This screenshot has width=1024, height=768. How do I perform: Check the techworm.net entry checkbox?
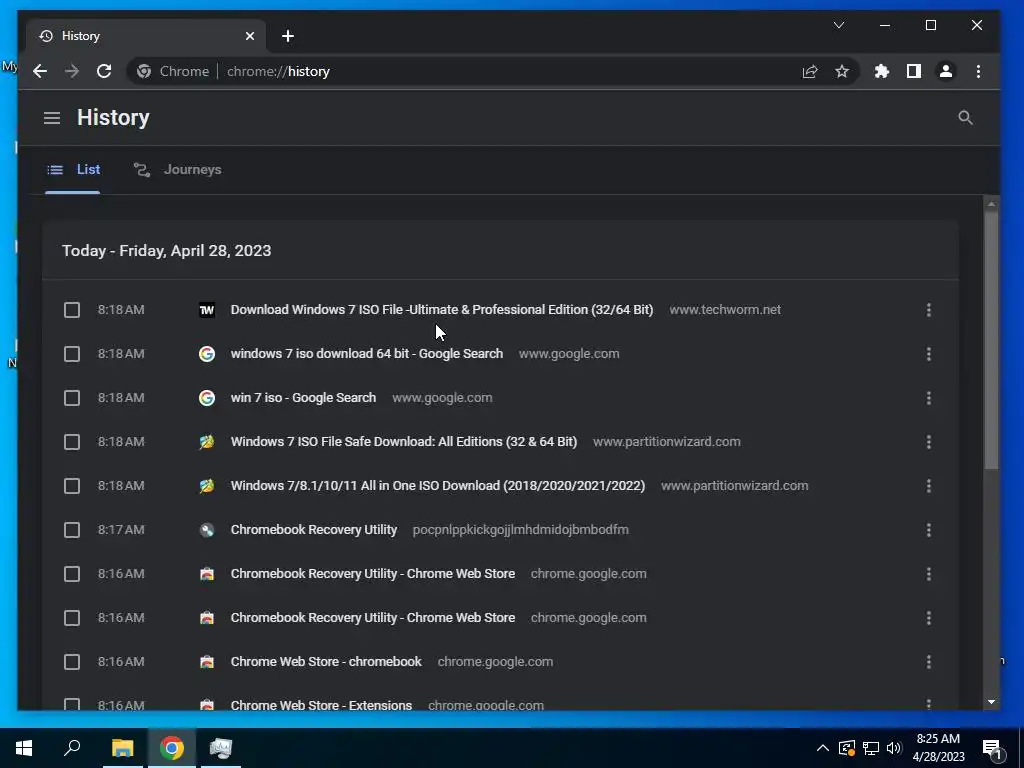click(x=72, y=310)
